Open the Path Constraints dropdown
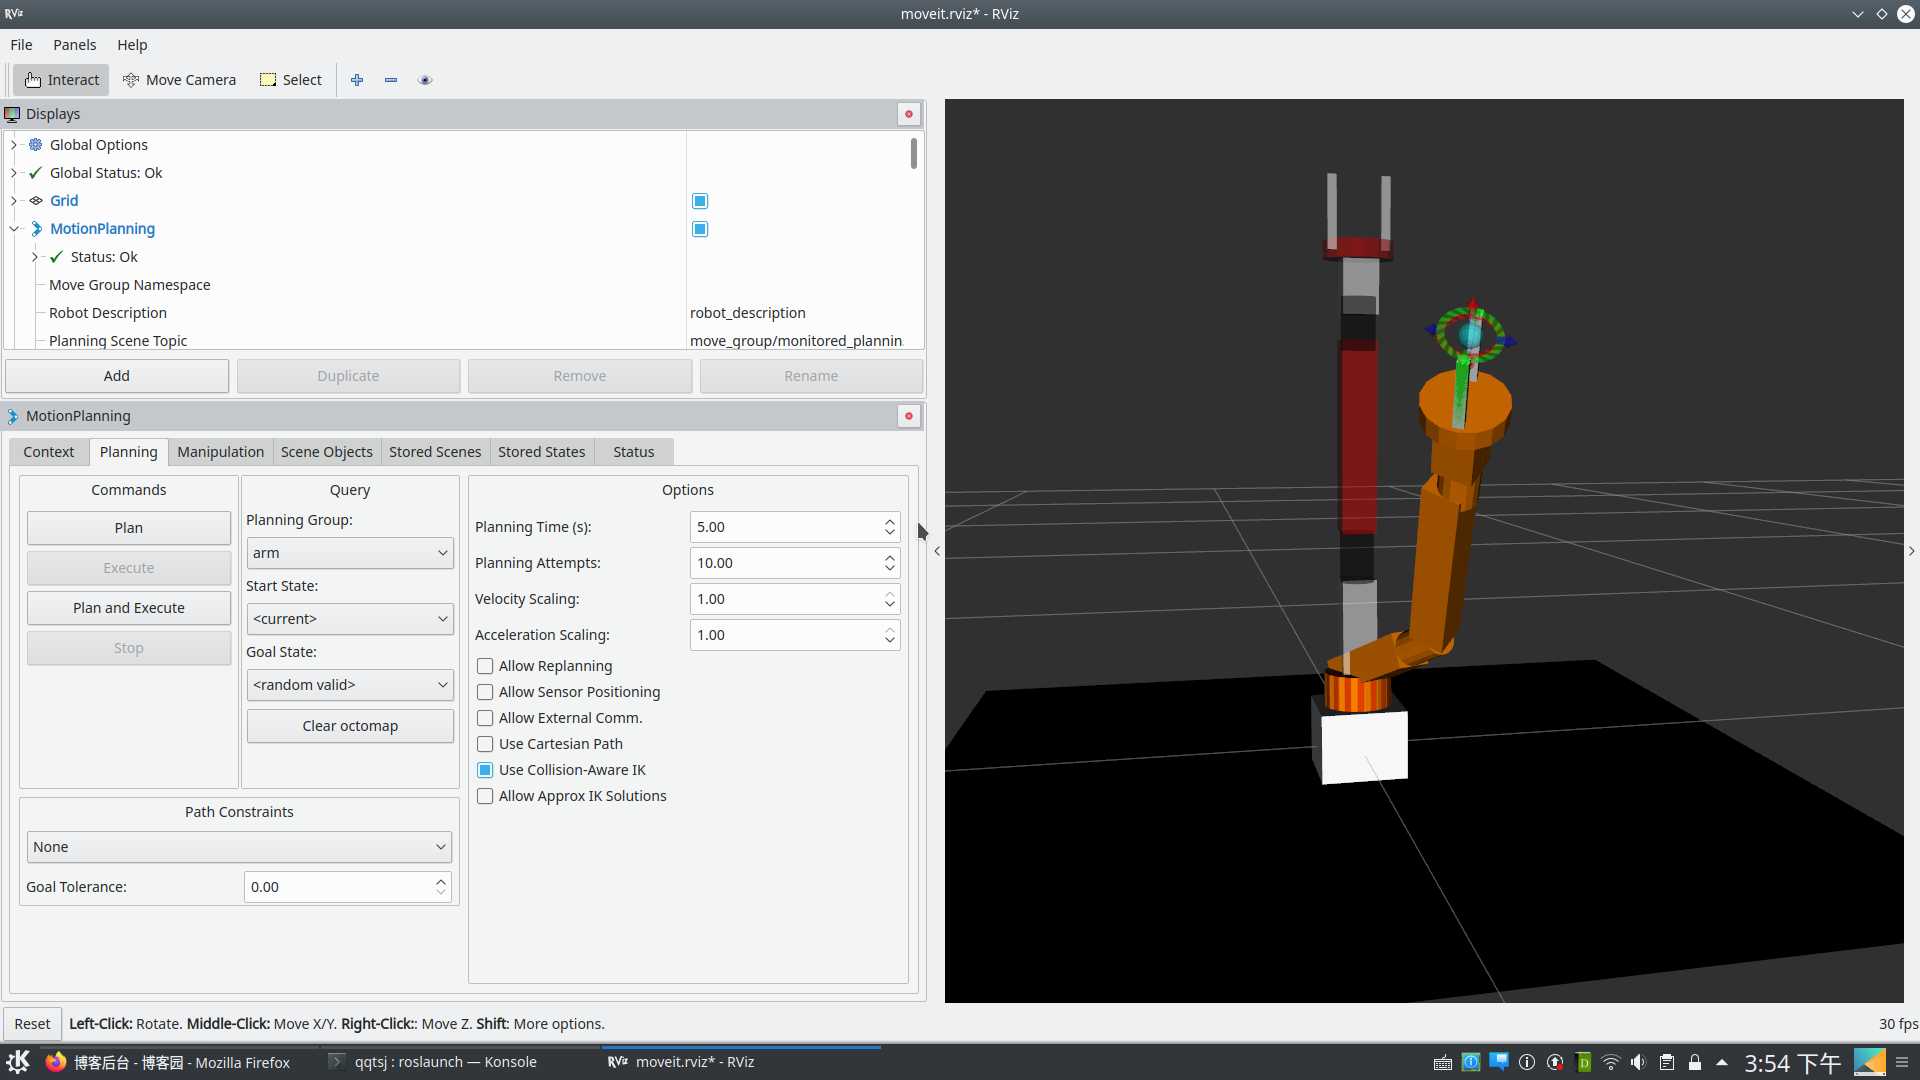The width and height of the screenshot is (1920, 1080). (239, 847)
